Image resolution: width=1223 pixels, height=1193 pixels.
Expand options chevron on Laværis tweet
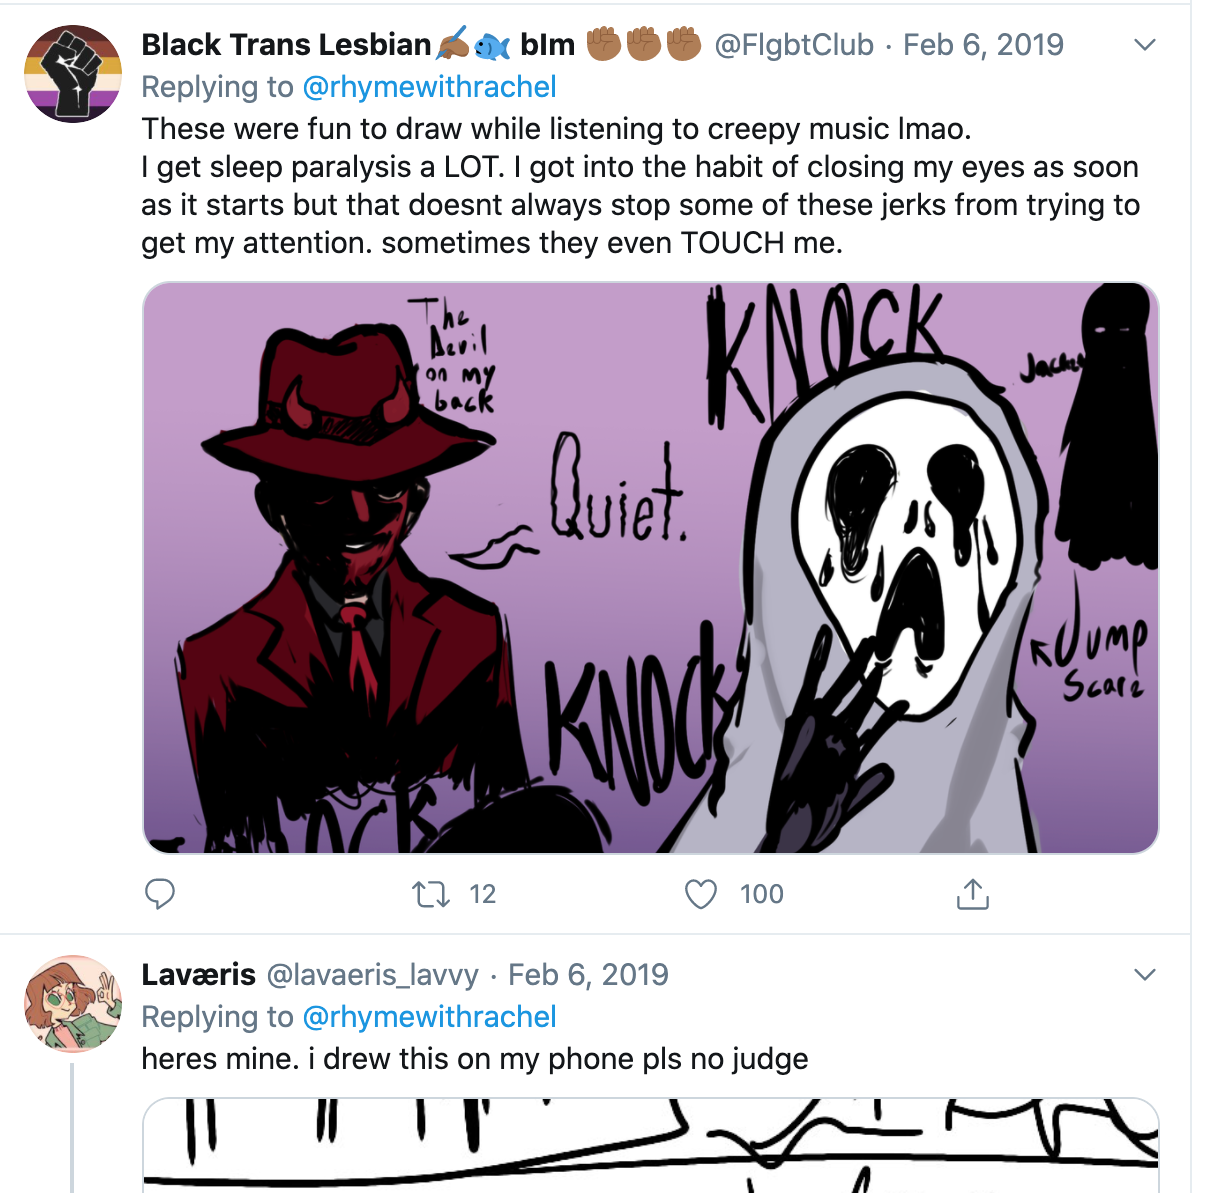(1145, 975)
